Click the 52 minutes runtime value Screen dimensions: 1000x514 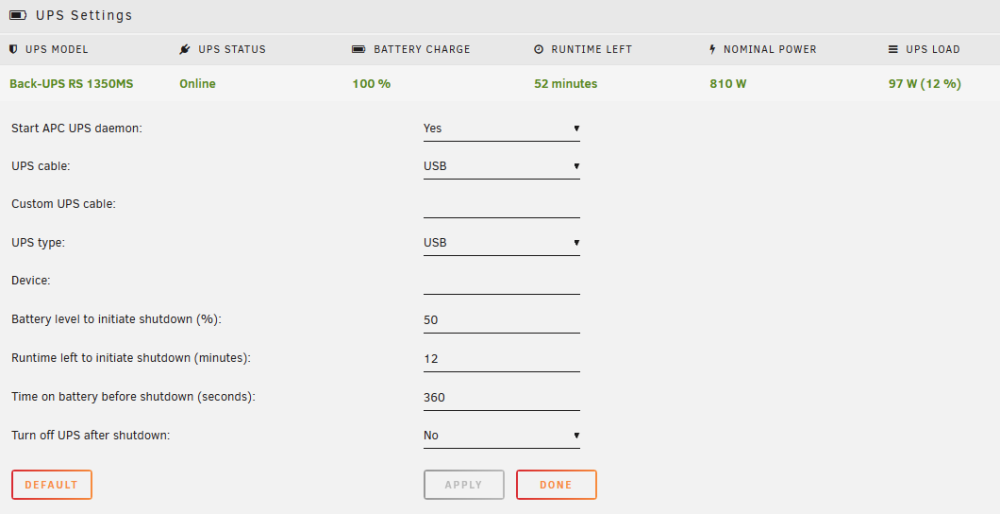pos(566,84)
